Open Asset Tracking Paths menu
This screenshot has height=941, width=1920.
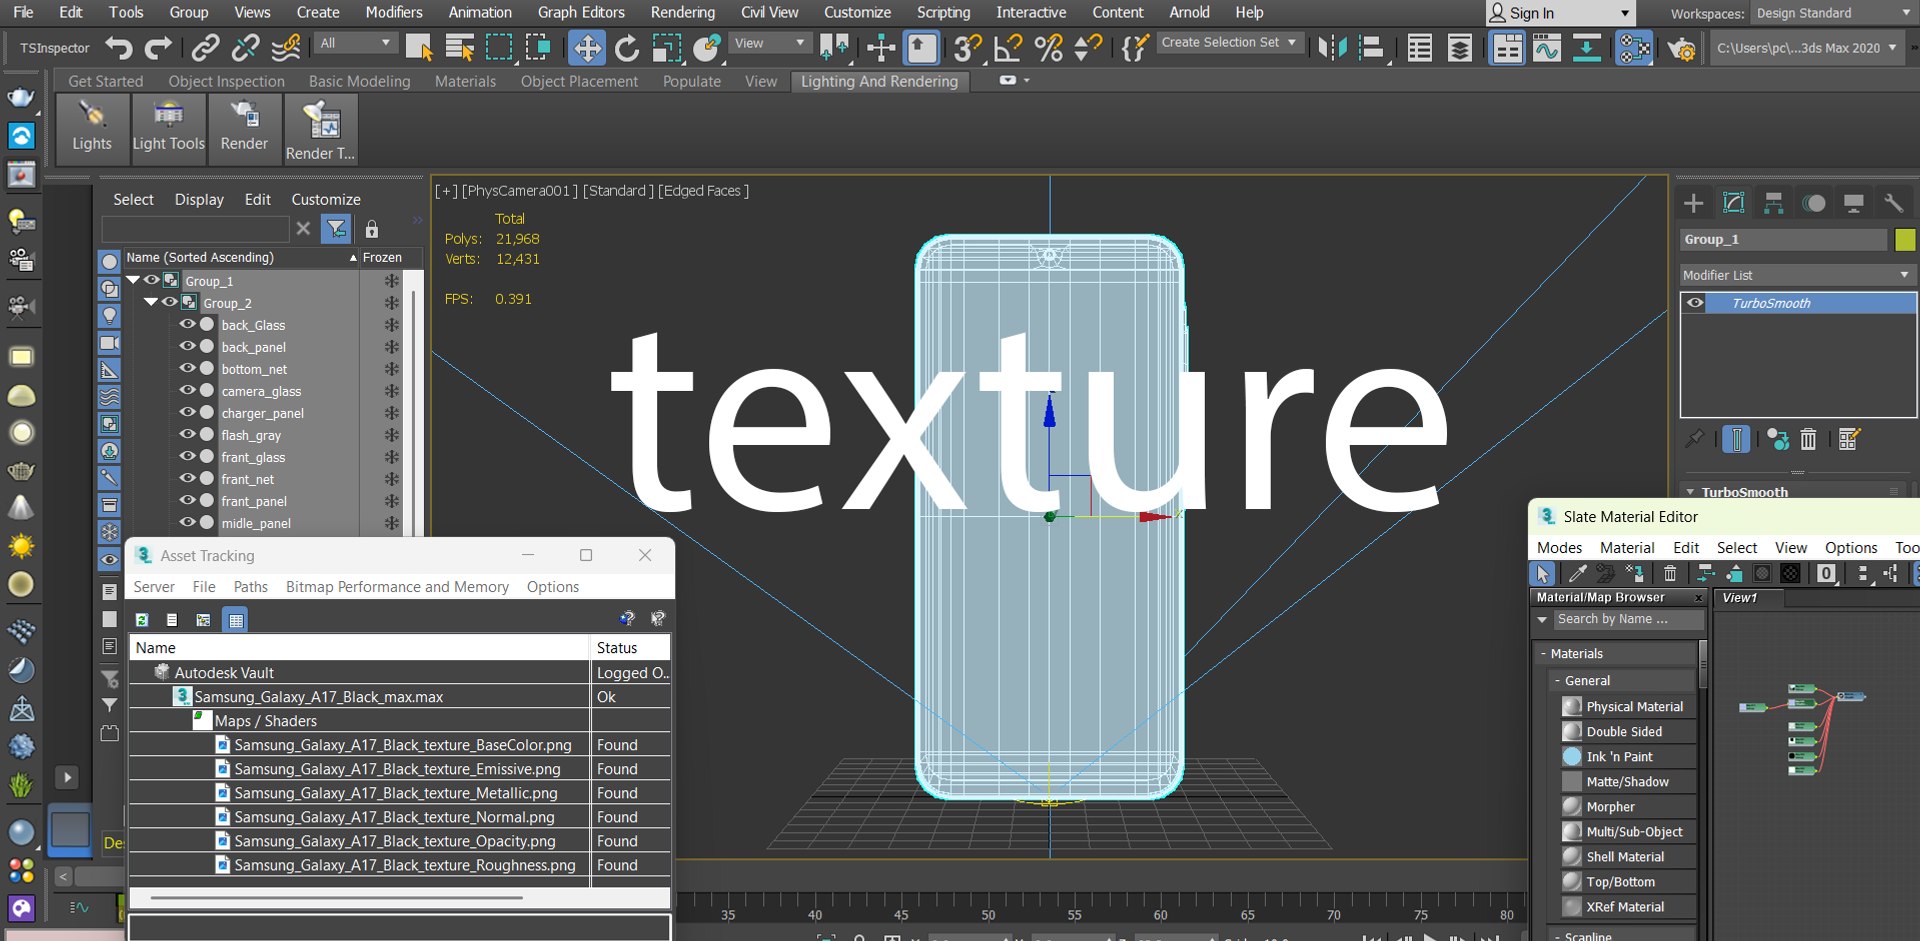coord(250,587)
